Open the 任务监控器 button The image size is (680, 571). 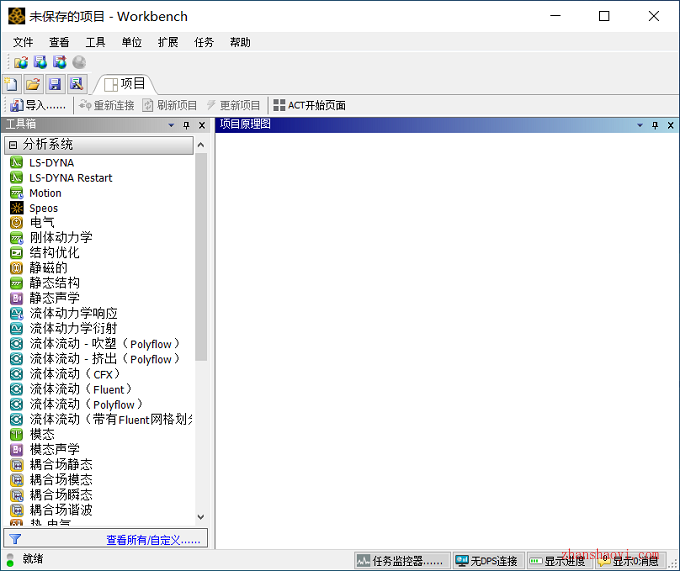[x=402, y=561]
